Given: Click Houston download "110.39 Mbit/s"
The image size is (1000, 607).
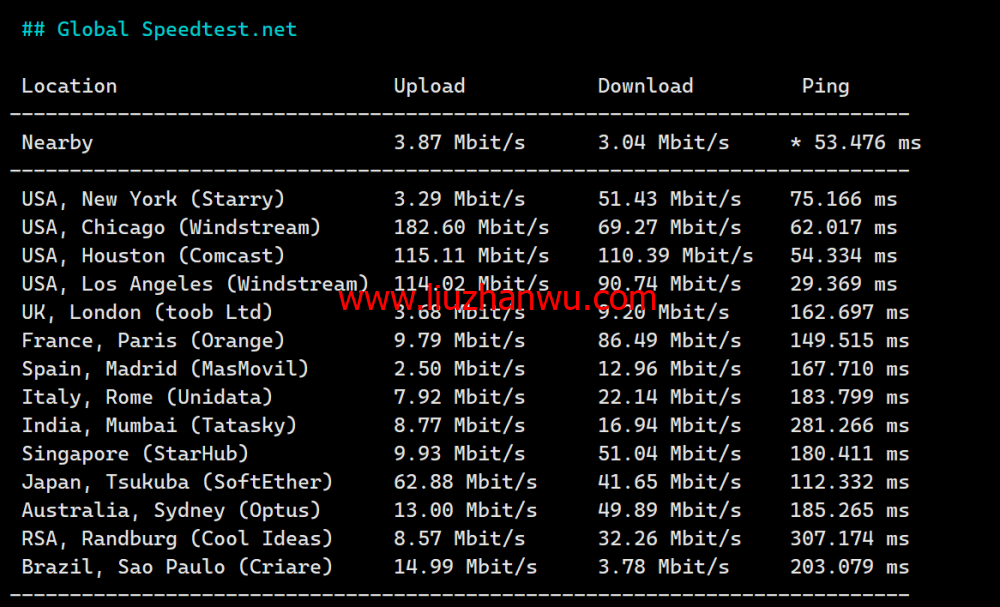Looking at the screenshot, I should (675, 256).
